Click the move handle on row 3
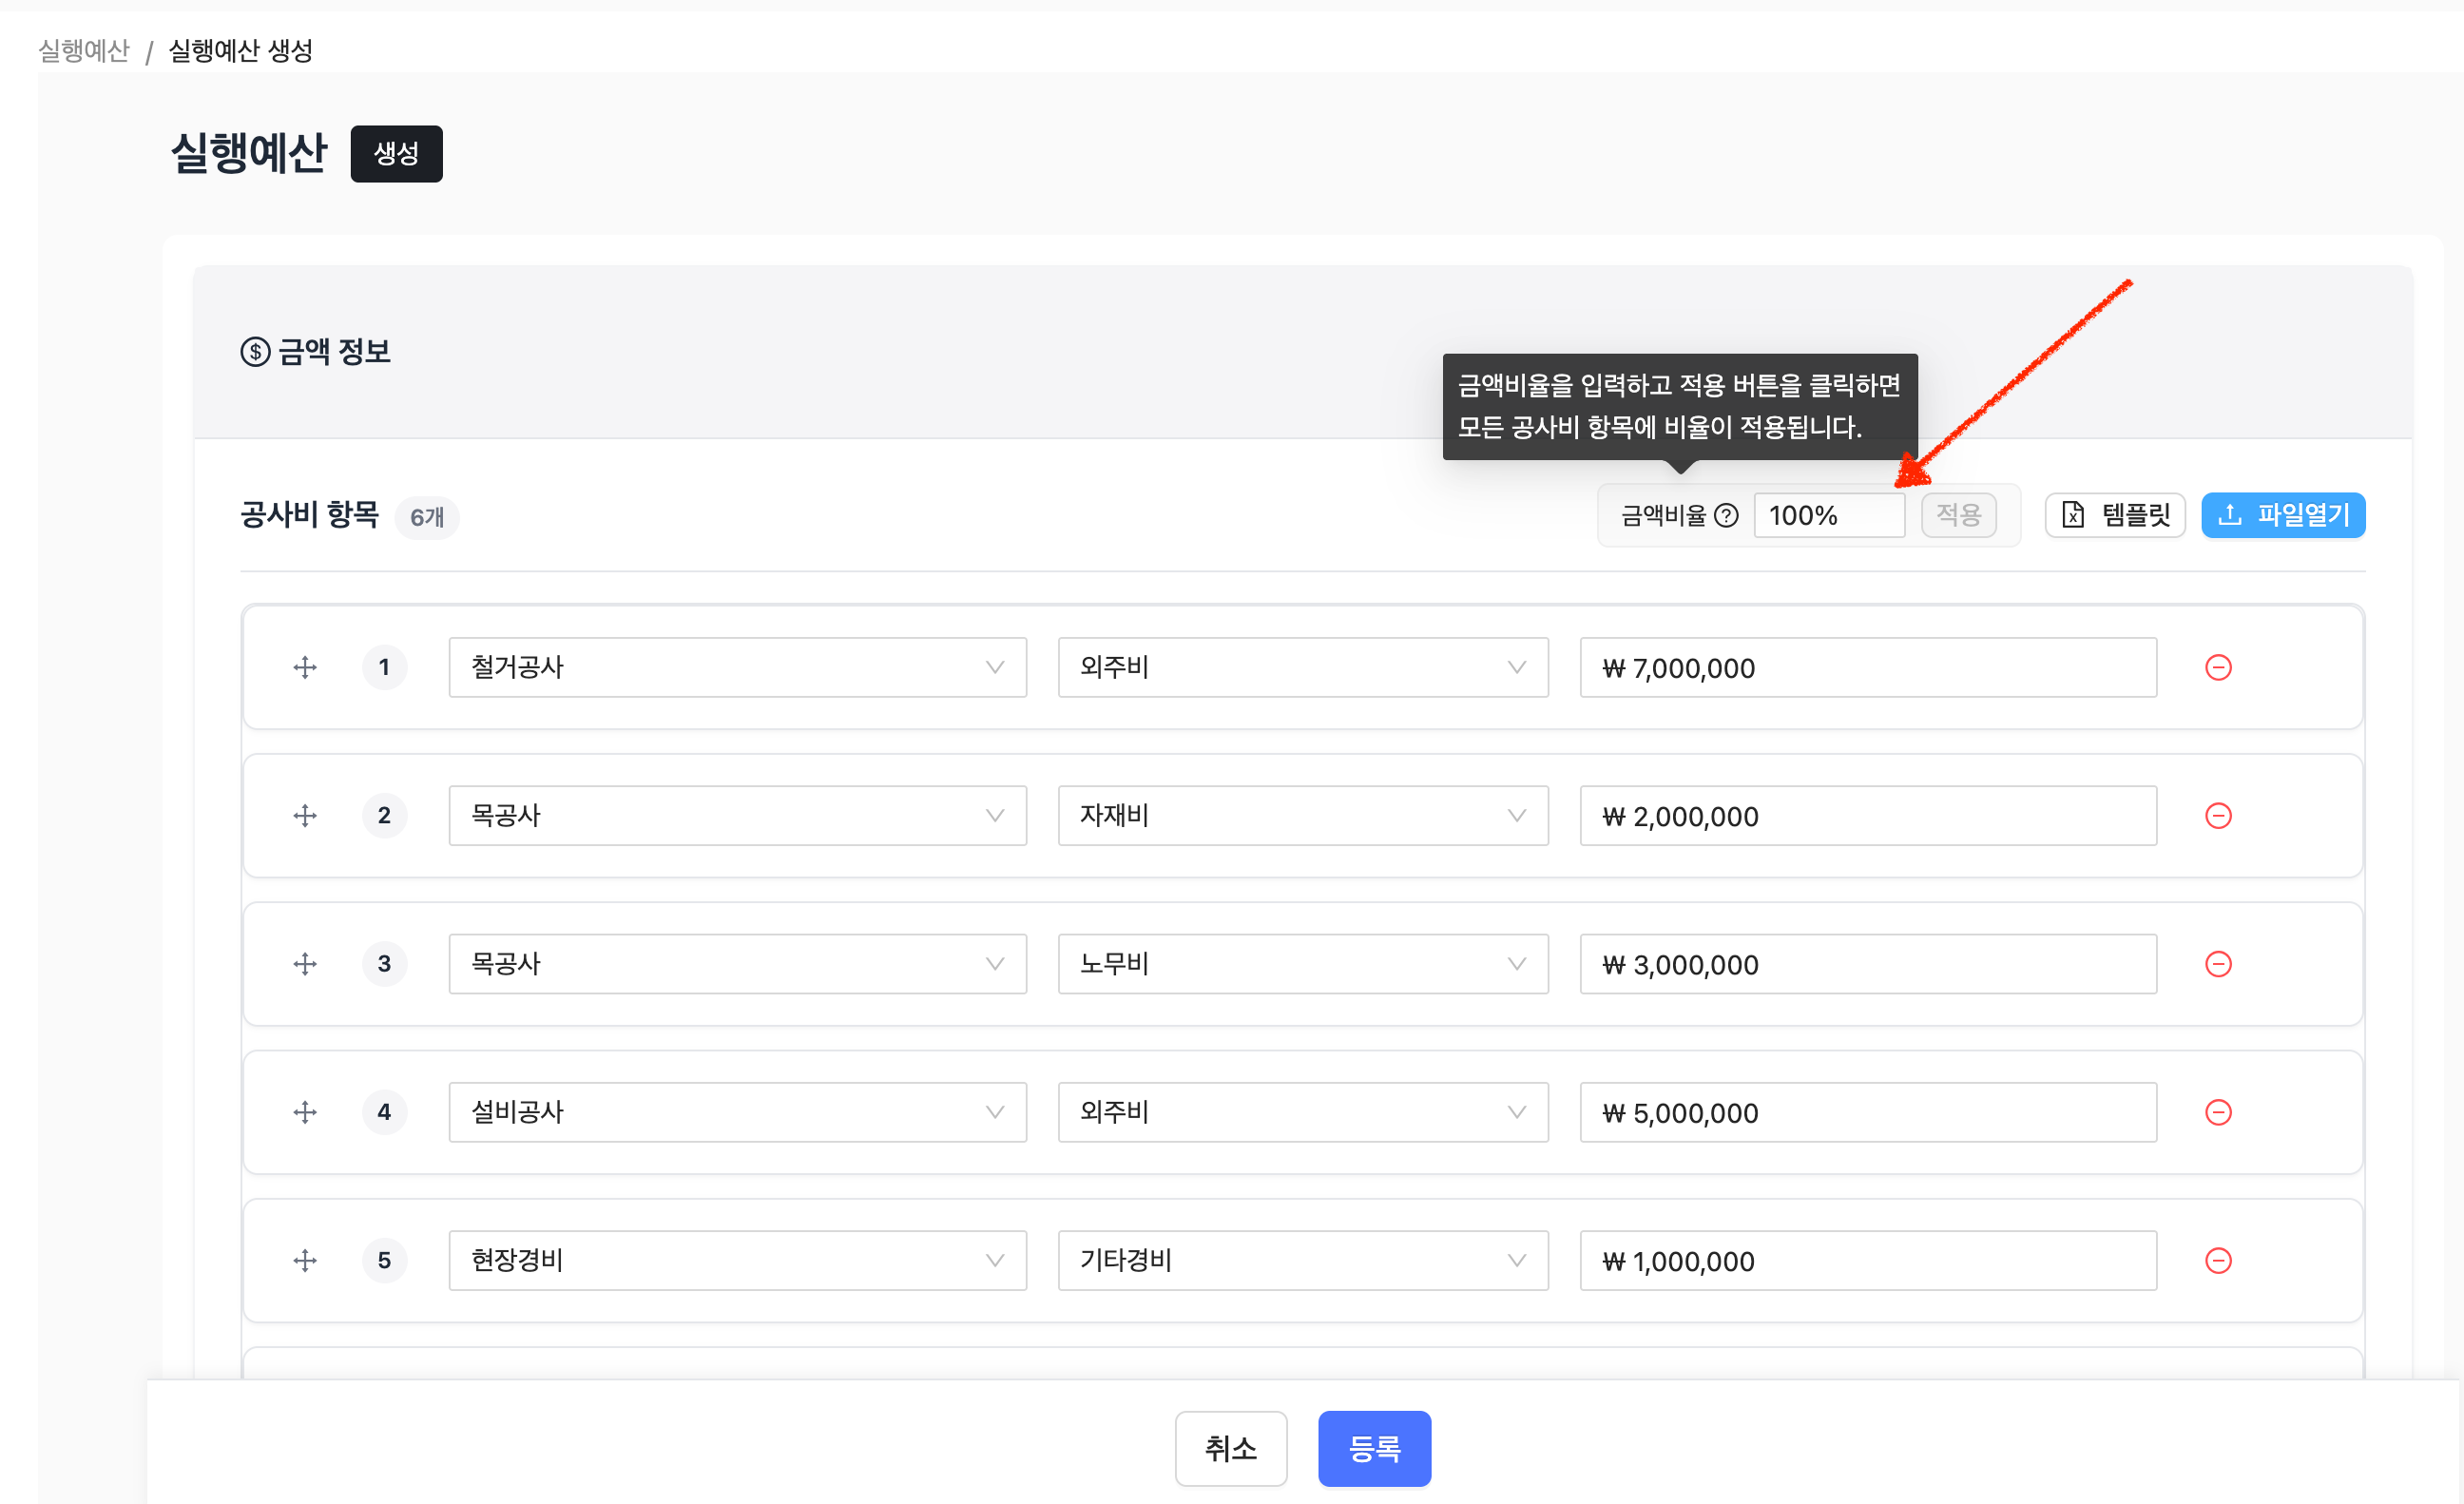The height and width of the screenshot is (1504, 2464). click(305, 964)
